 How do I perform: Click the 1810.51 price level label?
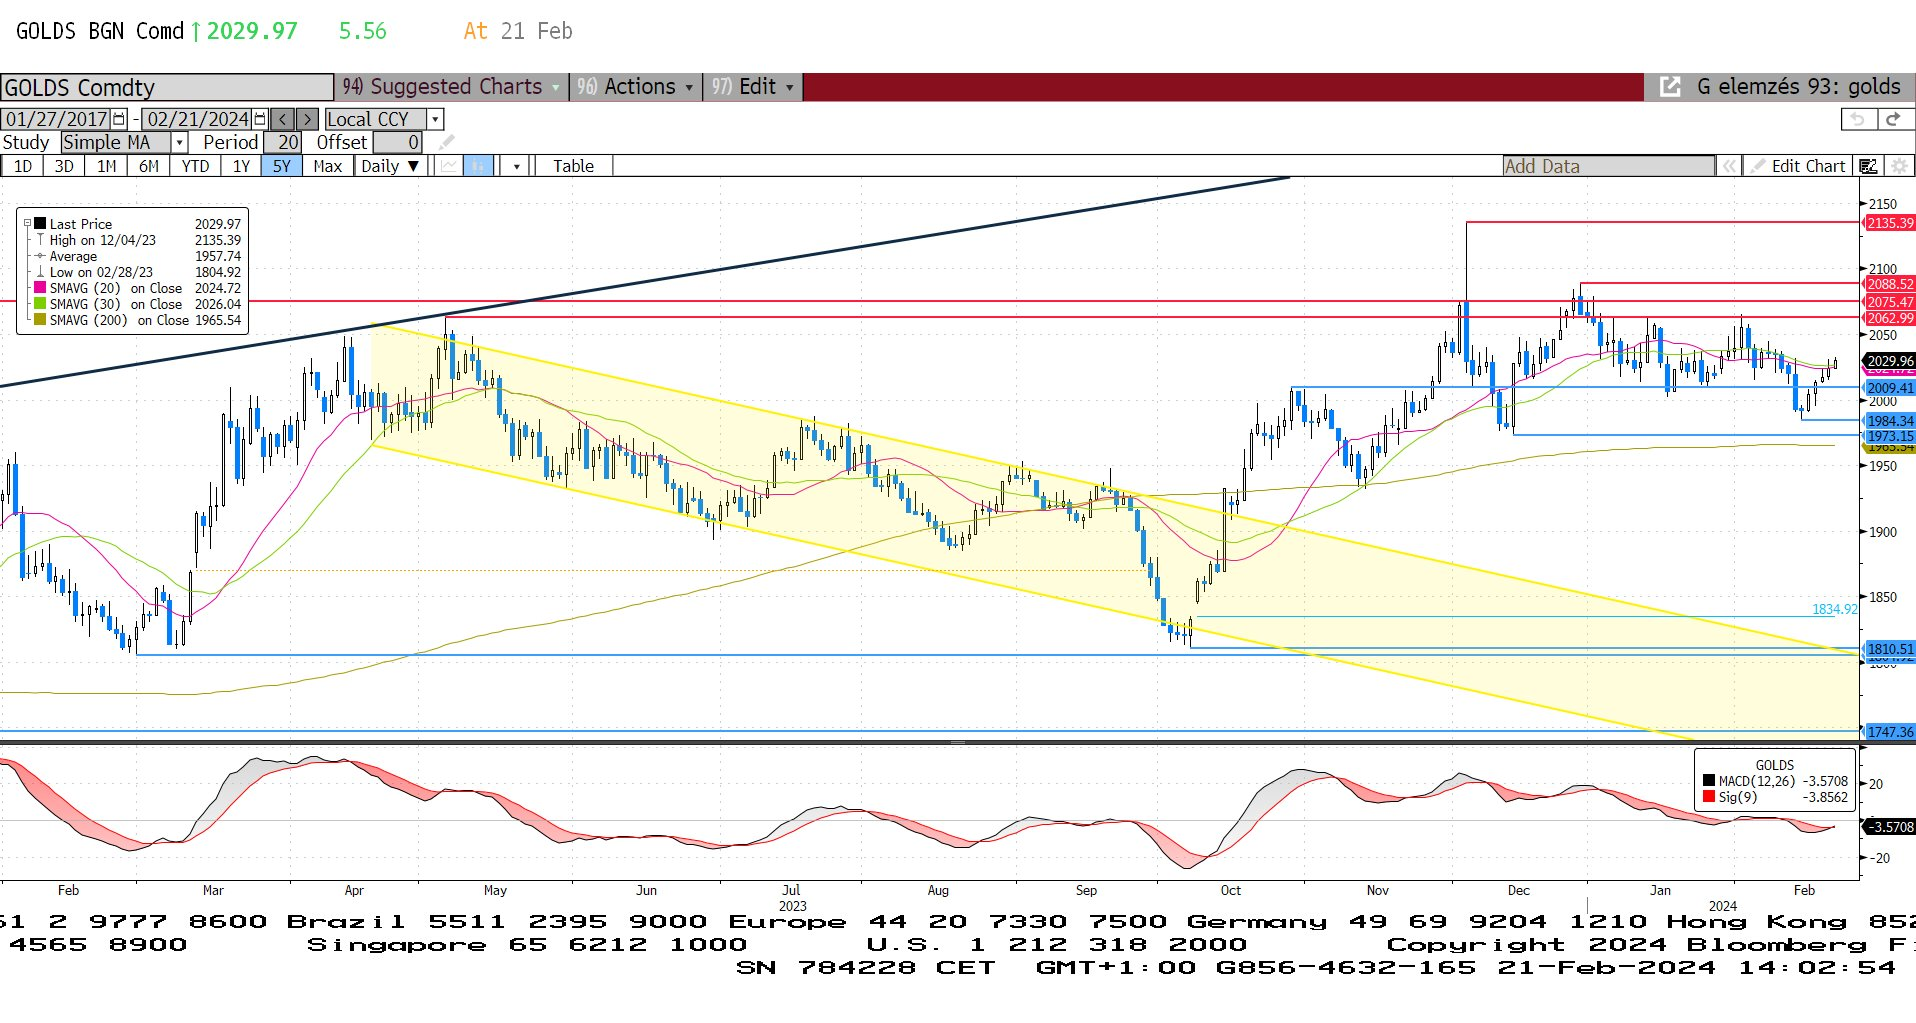coord(1890,649)
